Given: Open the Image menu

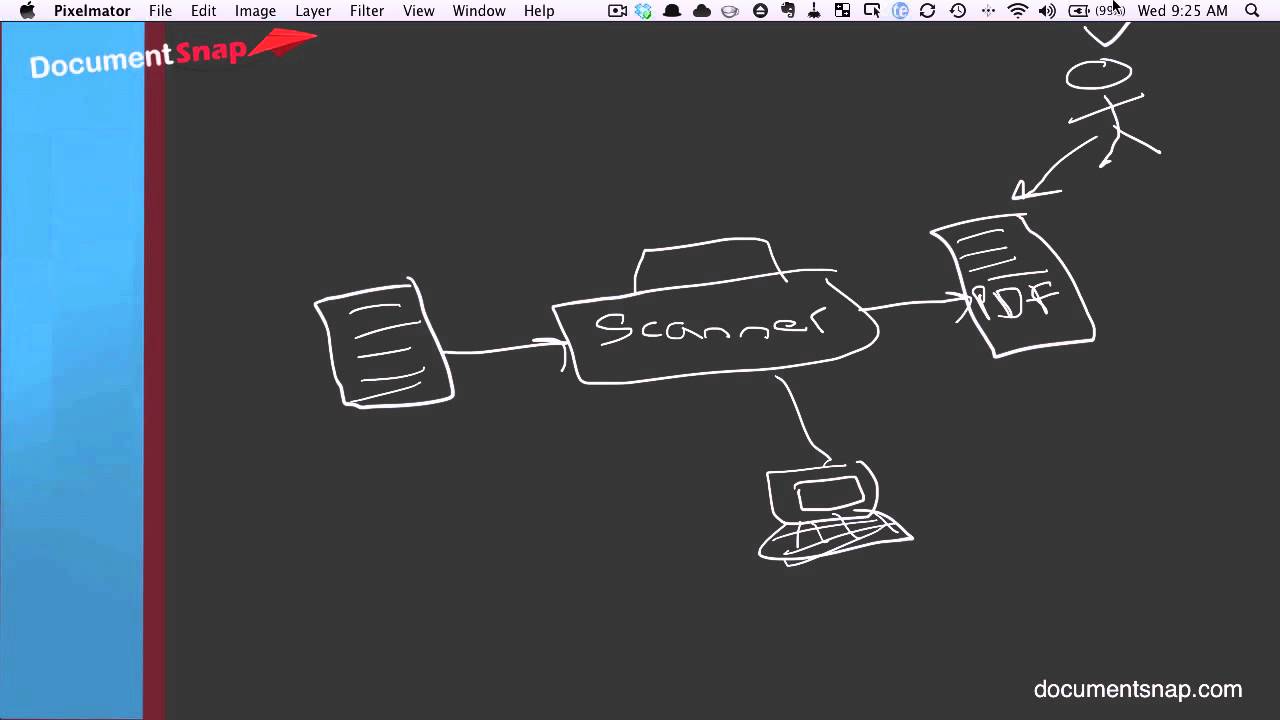Looking at the screenshot, I should pos(255,11).
